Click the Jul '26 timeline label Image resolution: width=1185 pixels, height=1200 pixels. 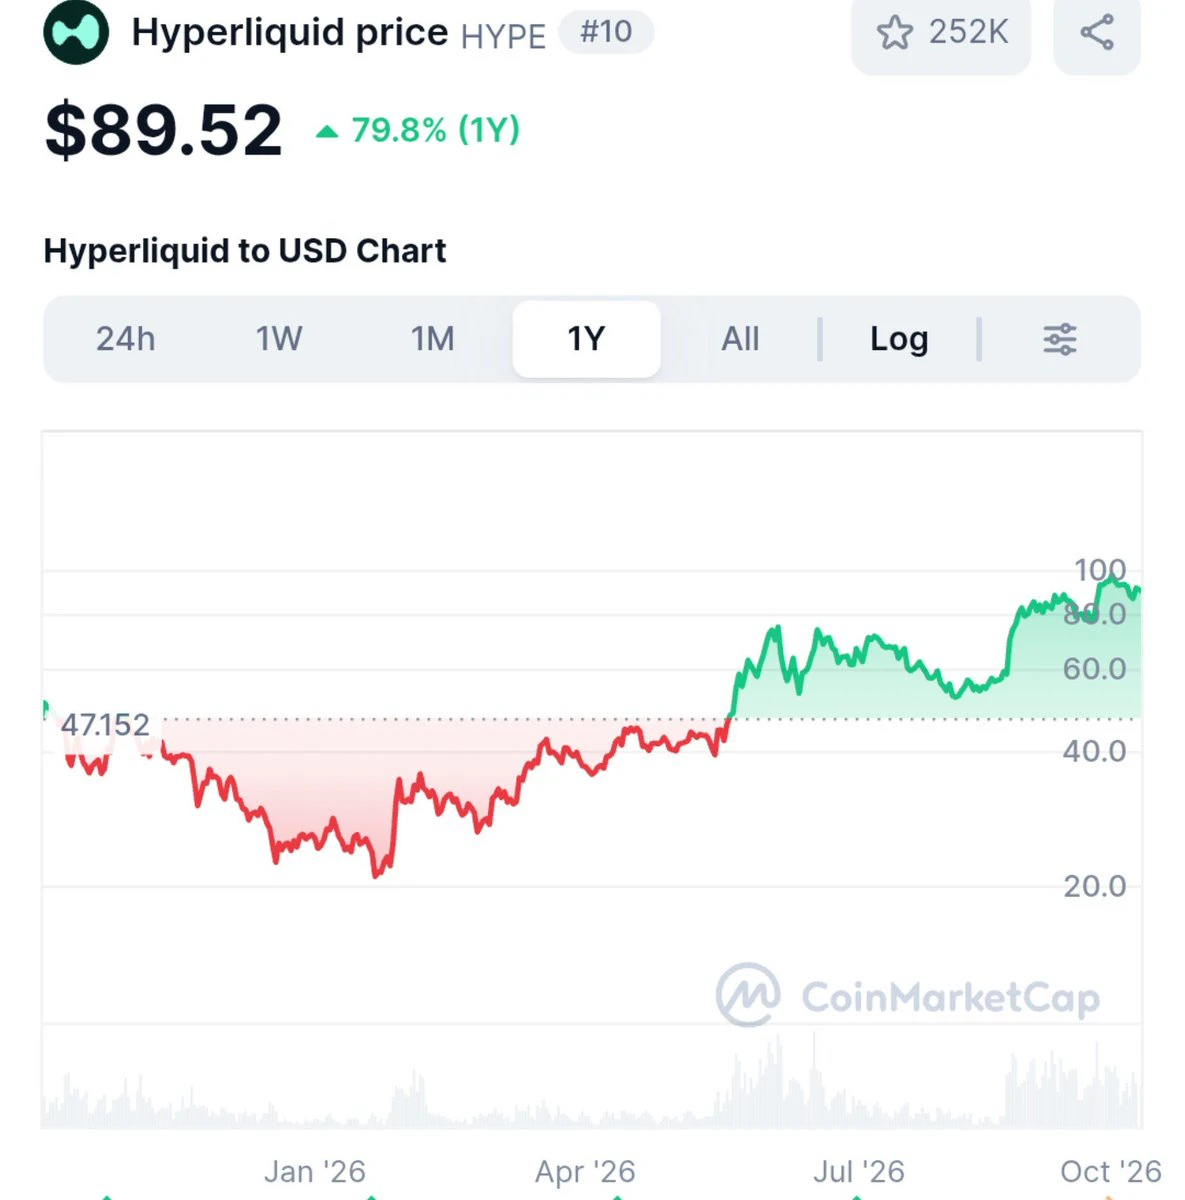[x=858, y=1171]
